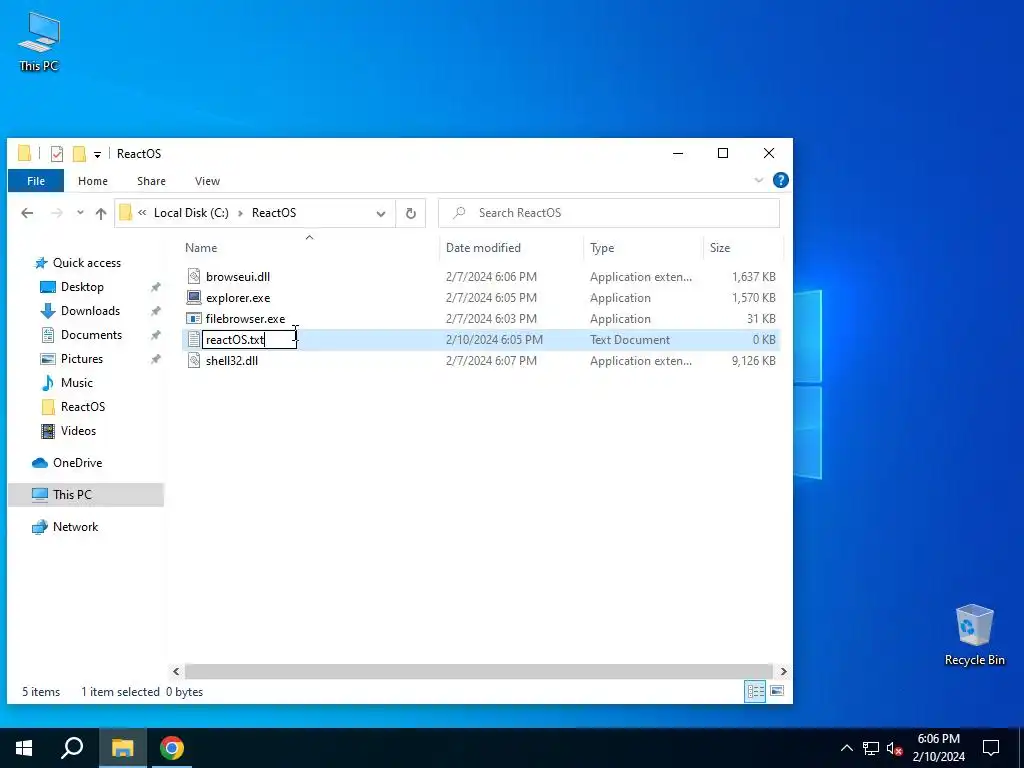Image resolution: width=1024 pixels, height=768 pixels.
Task: Select OneDrive in navigation pane
Action: [77, 463]
